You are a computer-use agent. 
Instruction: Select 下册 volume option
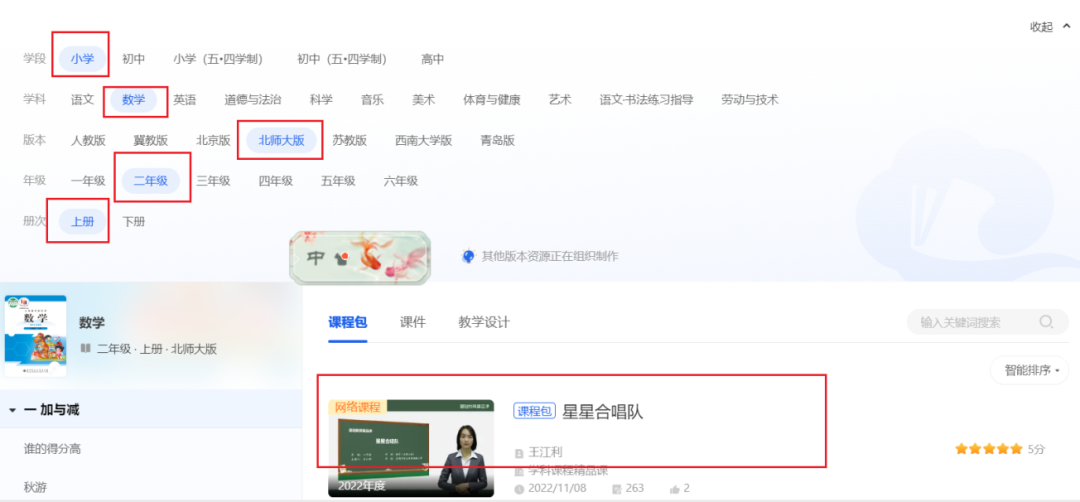pyautogui.click(x=133, y=221)
